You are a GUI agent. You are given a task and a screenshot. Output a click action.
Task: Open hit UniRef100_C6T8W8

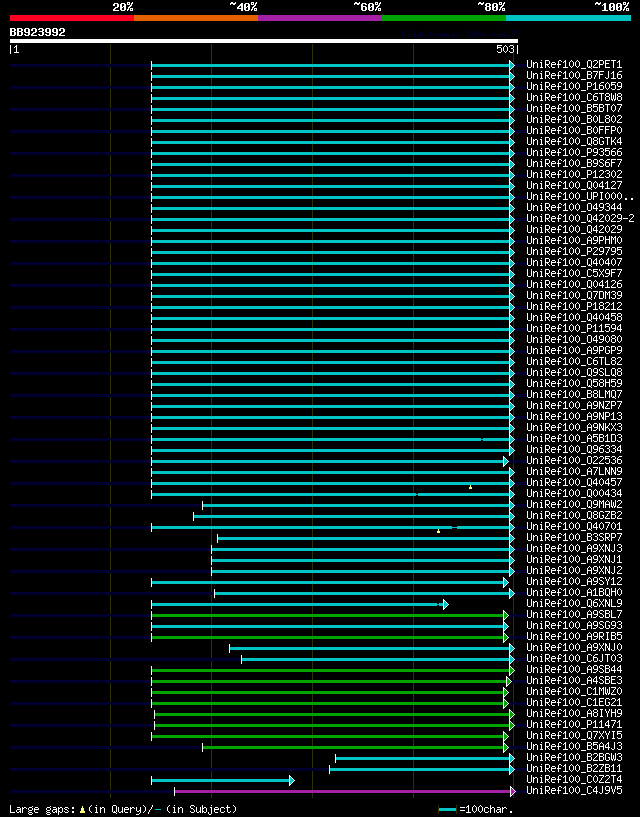574,97
